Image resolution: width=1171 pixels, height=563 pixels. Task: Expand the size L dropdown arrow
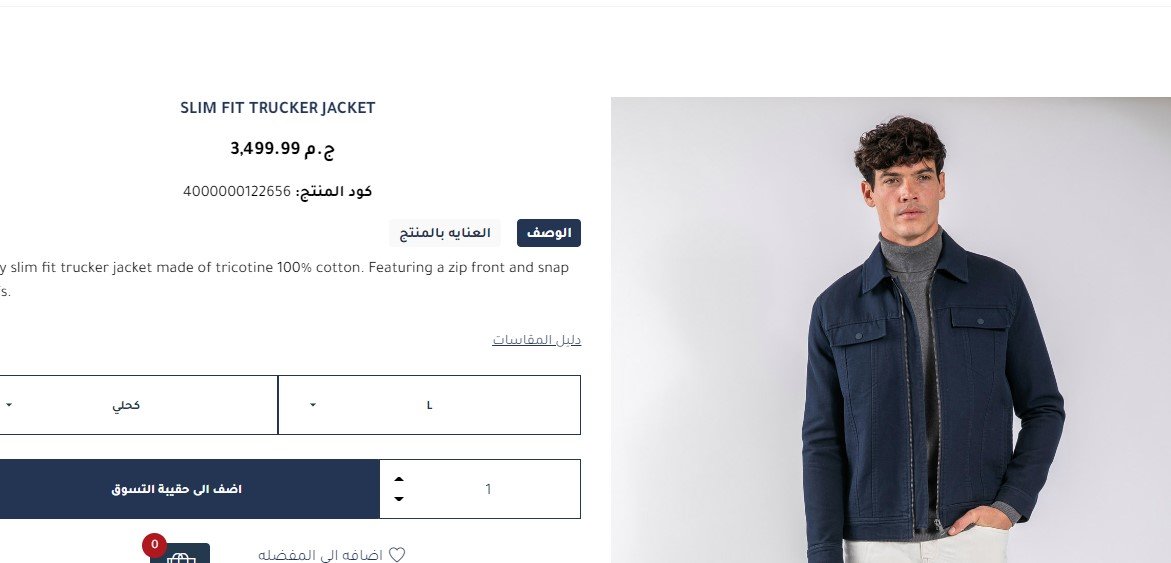click(313, 405)
